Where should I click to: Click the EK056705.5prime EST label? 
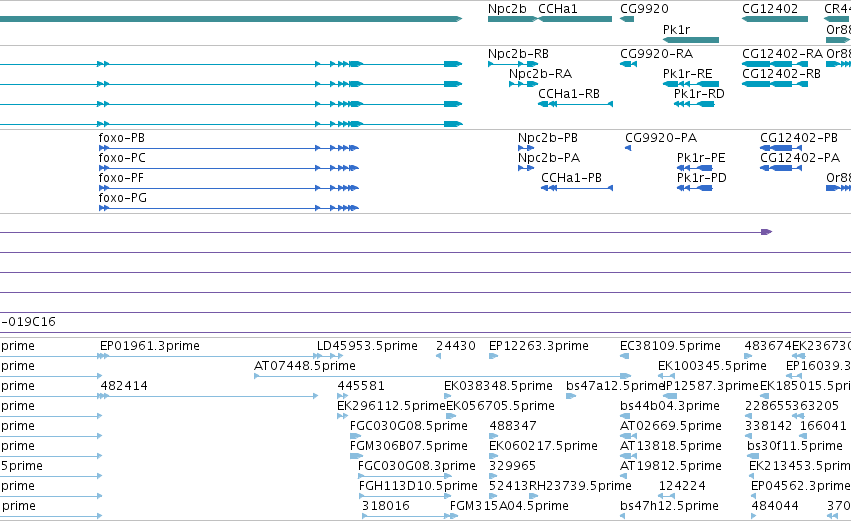pyautogui.click(x=500, y=406)
